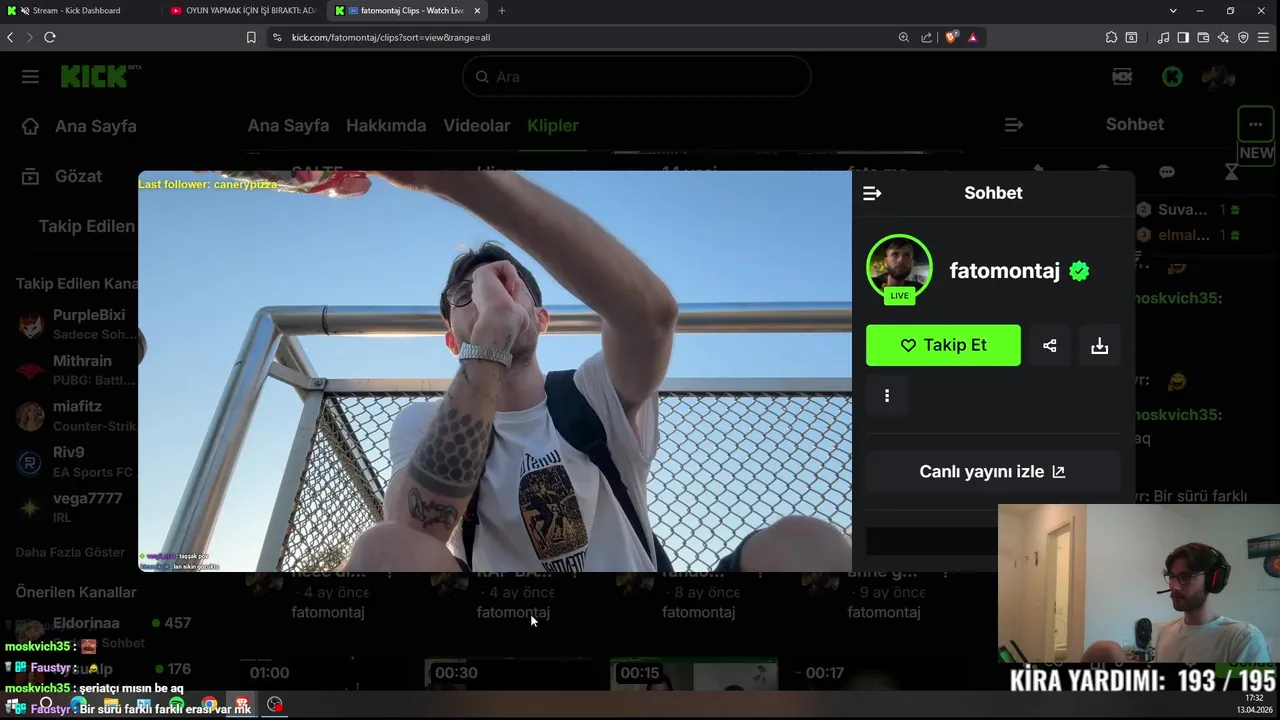This screenshot has height=720, width=1280.
Task: Go back with browser back arrow
Action: [x=10, y=37]
